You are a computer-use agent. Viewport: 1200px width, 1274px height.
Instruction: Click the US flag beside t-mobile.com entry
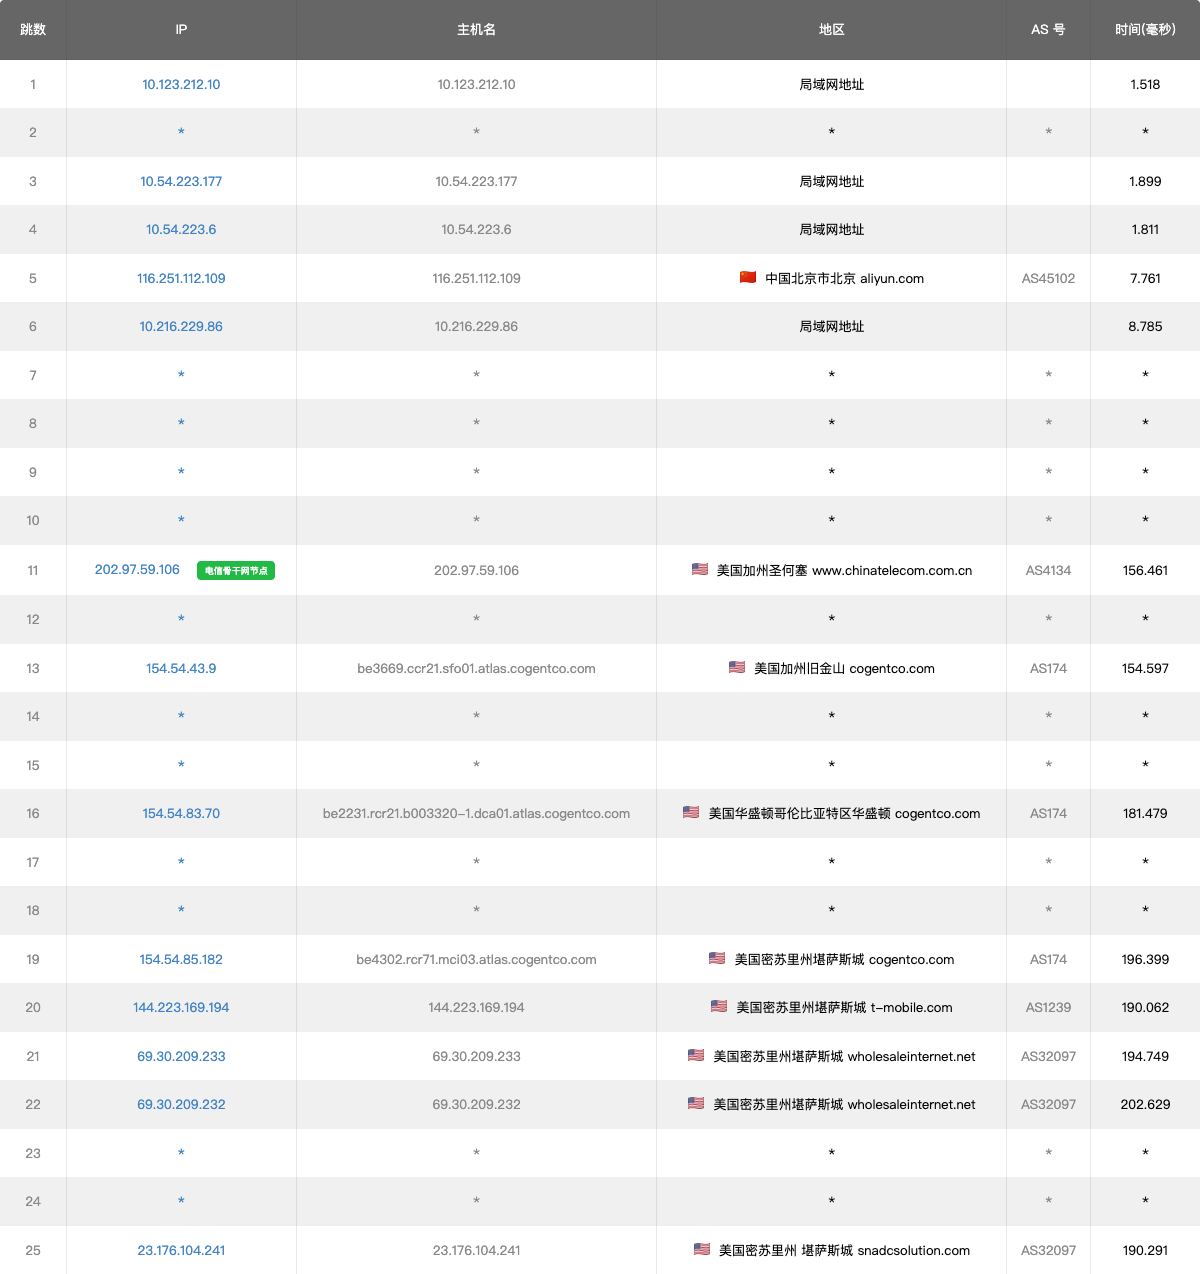point(719,1006)
